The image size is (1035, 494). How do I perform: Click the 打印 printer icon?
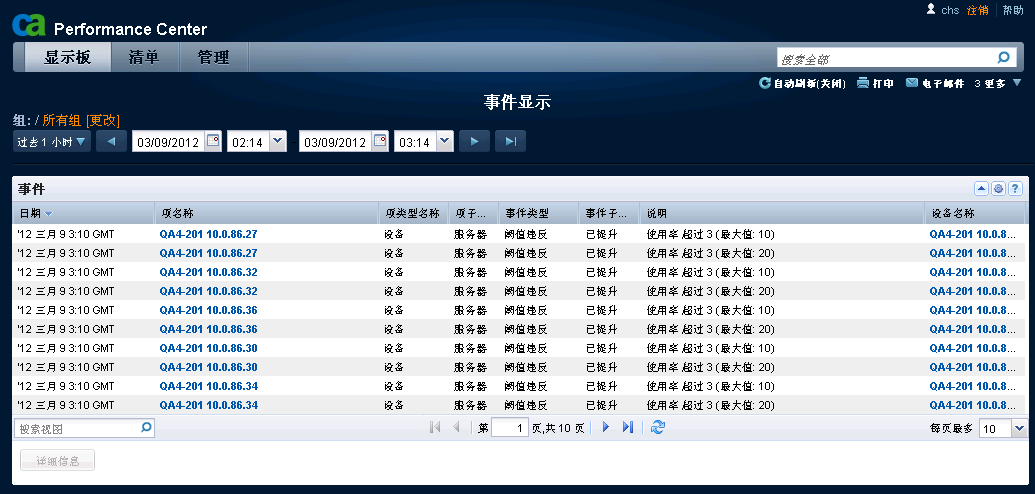click(x=863, y=83)
